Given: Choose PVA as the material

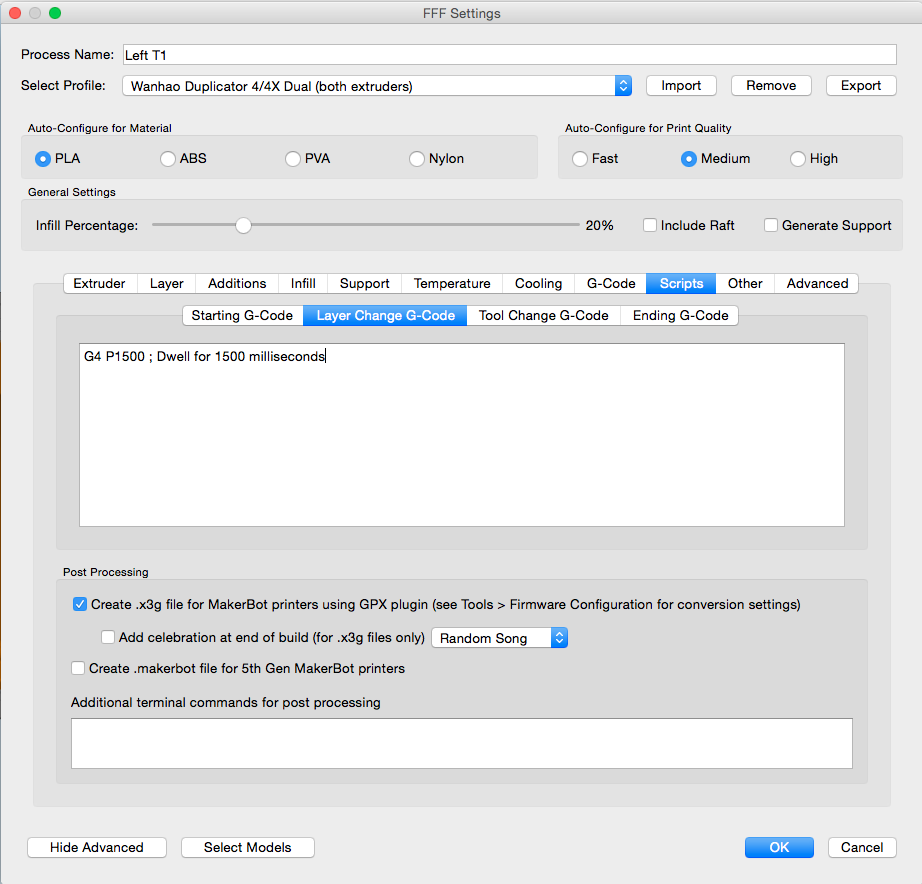Looking at the screenshot, I should (x=293, y=159).
